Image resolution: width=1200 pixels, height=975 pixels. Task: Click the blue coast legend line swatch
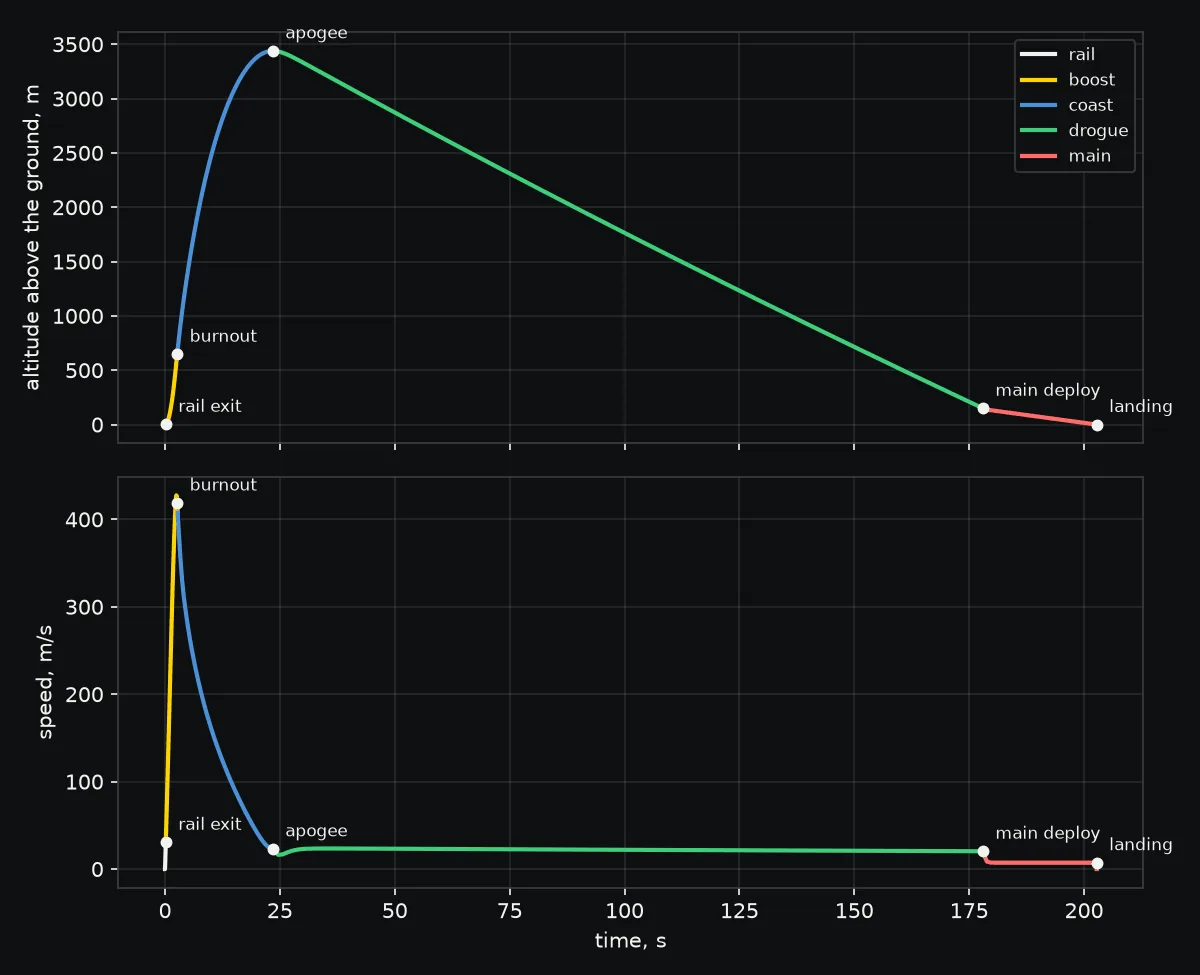1037,105
